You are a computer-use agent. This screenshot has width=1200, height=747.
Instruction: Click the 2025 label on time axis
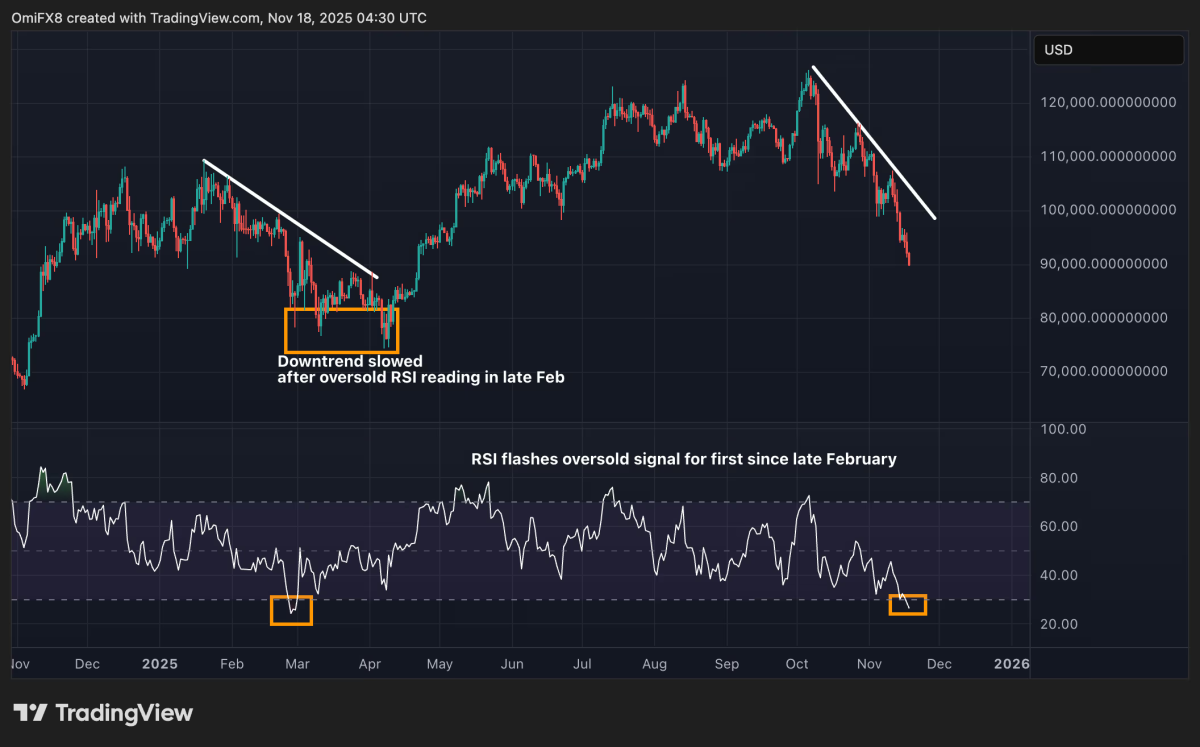pyautogui.click(x=159, y=662)
